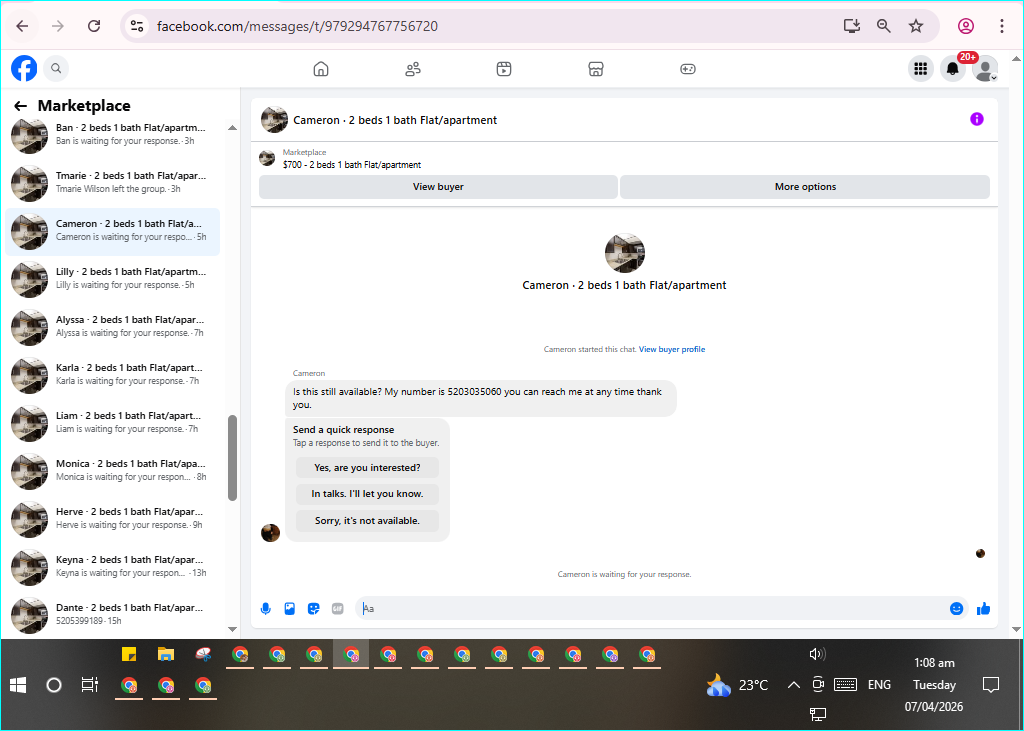
Task: Bookmark this page with star icon
Action: click(x=916, y=26)
